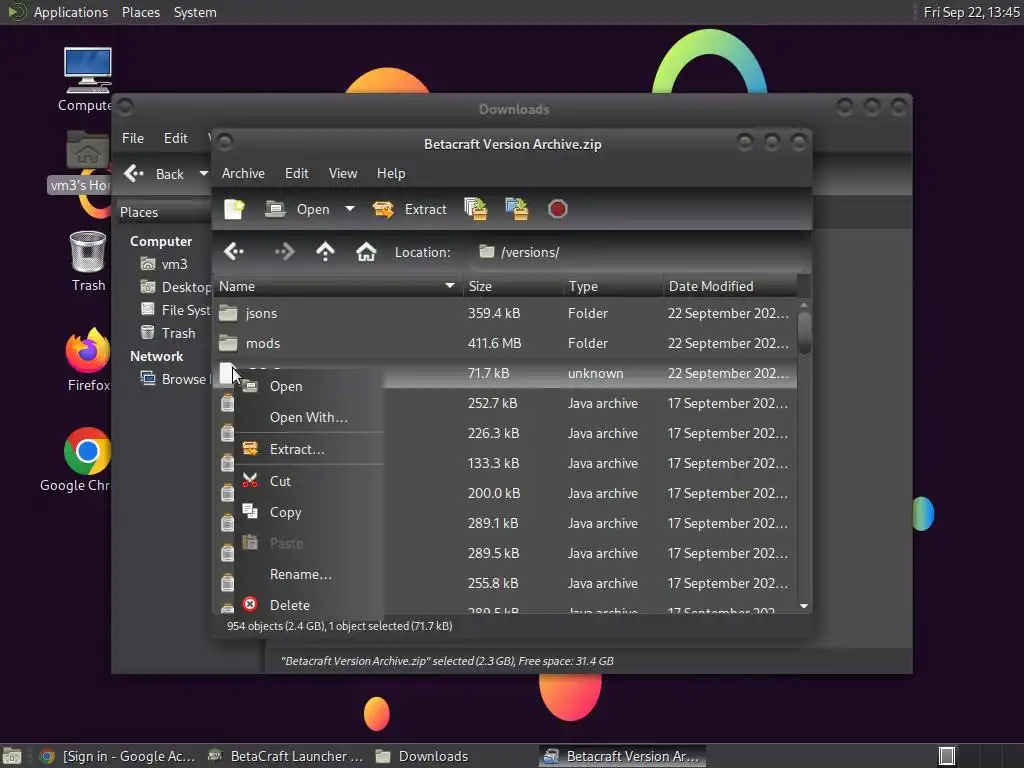
Task: Choose Open from the context menu
Action: [x=308, y=386]
